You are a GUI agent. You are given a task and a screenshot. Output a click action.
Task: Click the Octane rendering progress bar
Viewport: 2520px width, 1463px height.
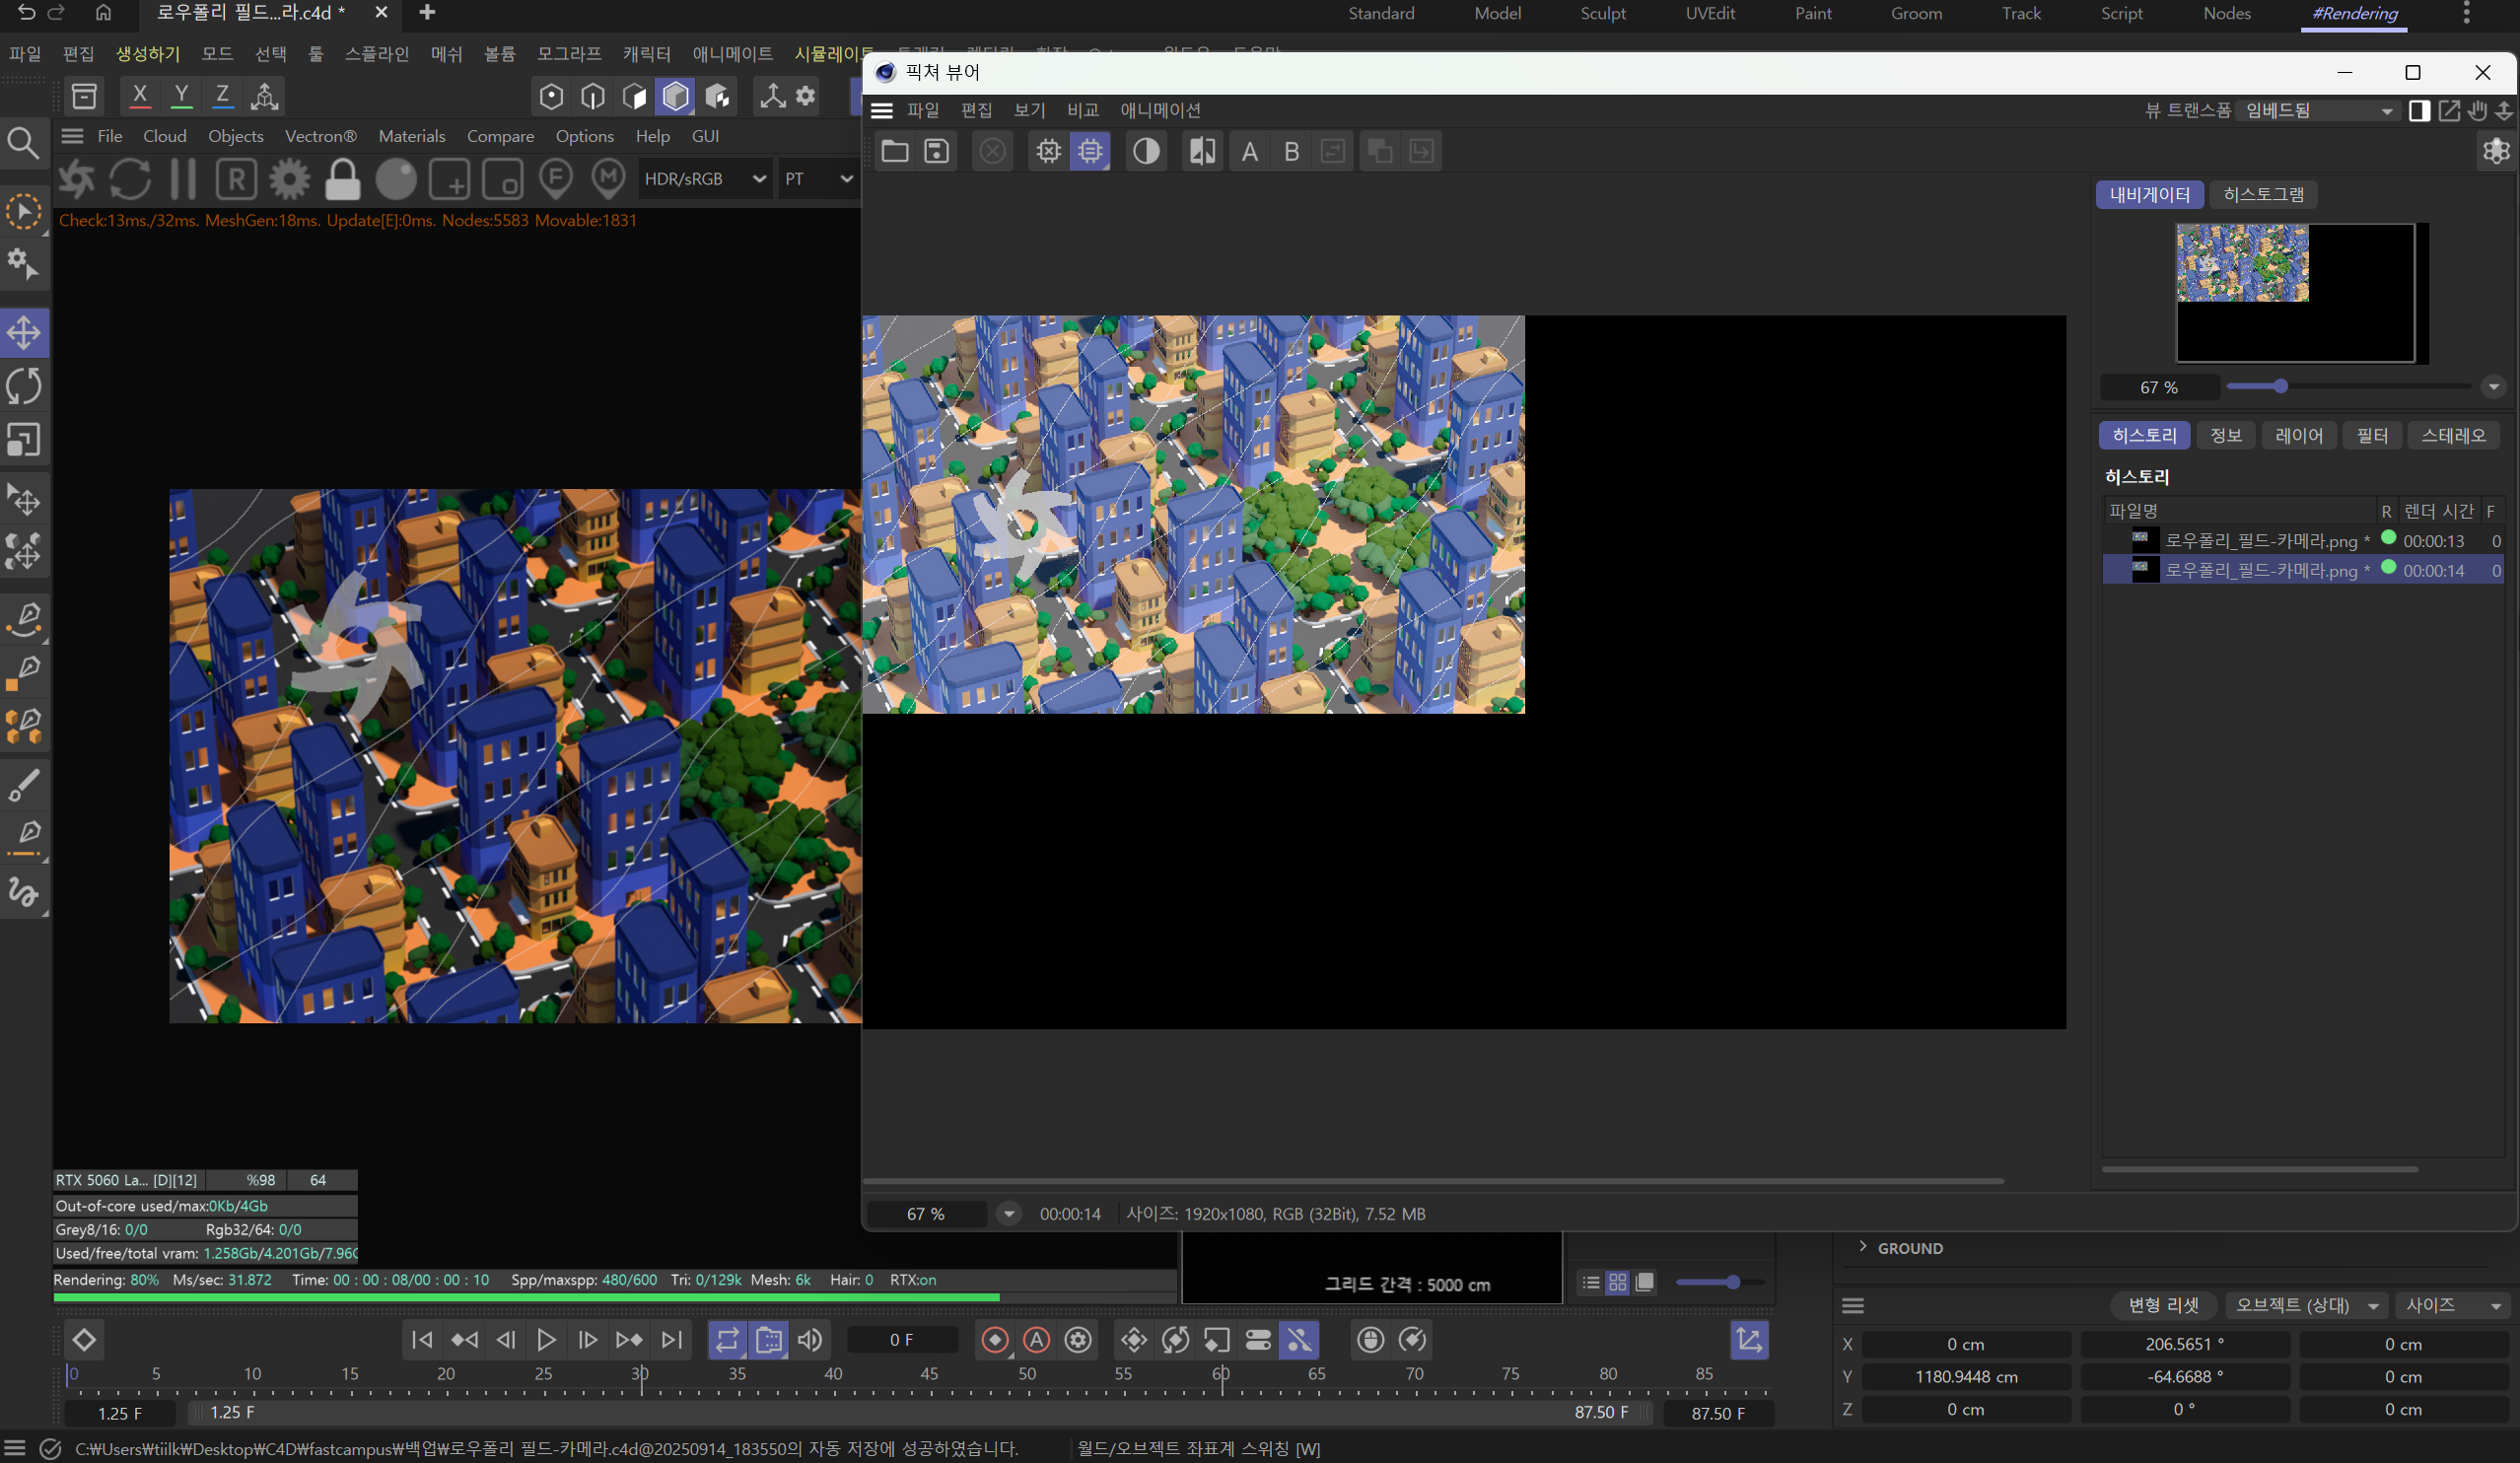coord(614,1297)
